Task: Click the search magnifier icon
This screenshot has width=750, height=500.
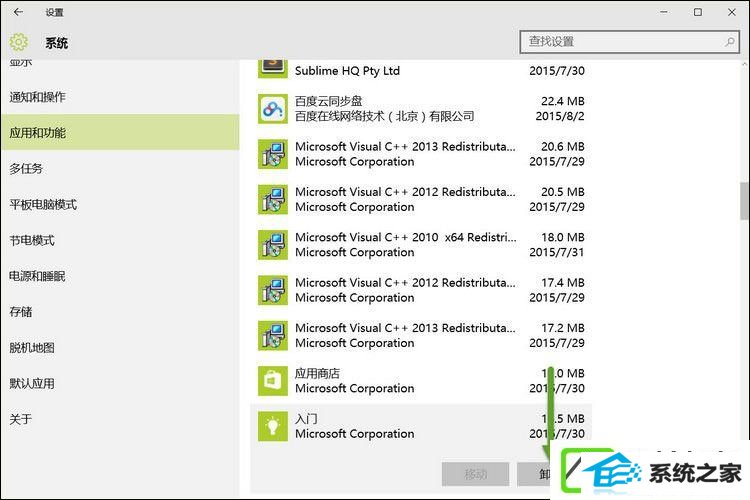Action: click(x=730, y=42)
